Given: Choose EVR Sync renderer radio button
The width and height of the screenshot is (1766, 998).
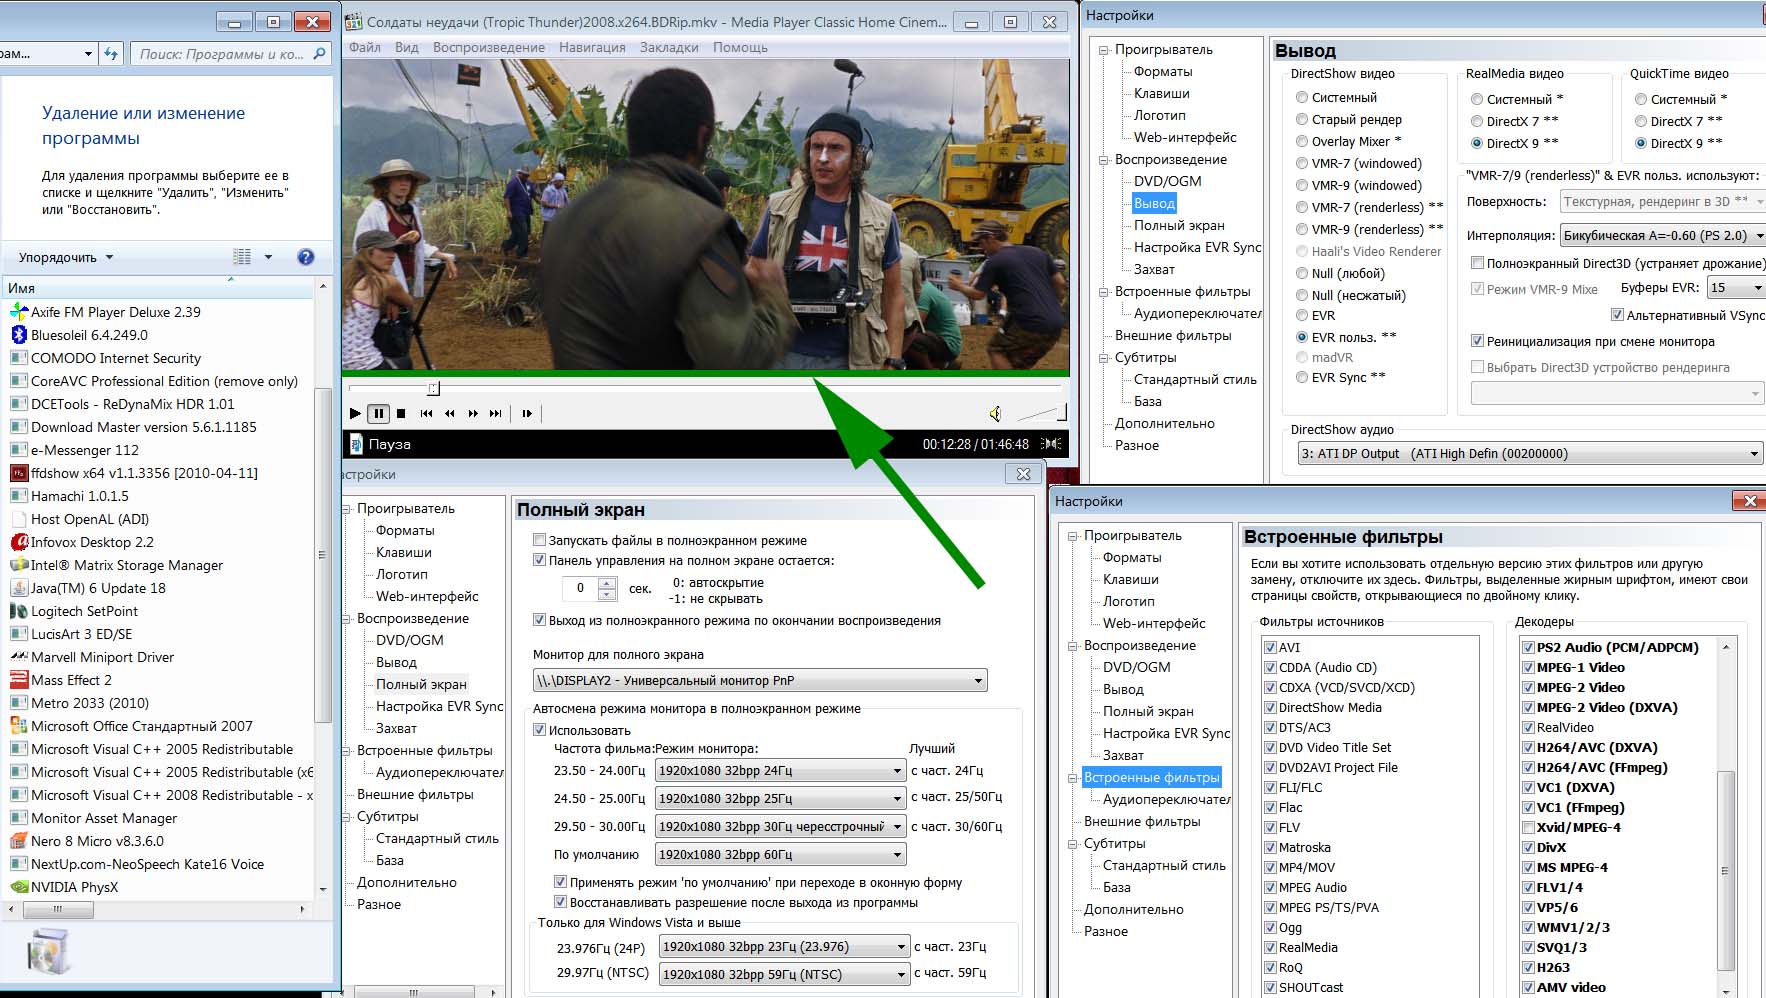Looking at the screenshot, I should 1302,377.
